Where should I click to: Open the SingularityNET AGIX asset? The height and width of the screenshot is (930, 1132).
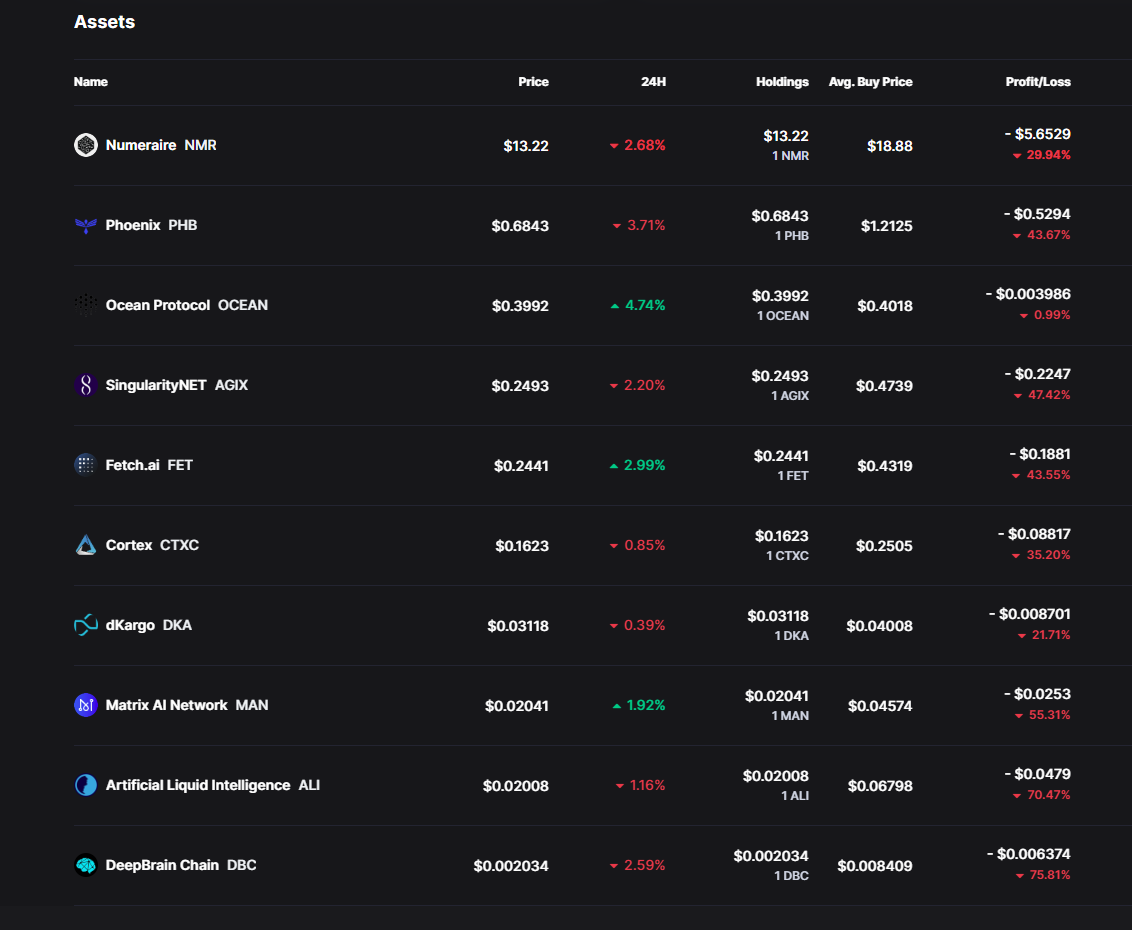click(x=177, y=386)
